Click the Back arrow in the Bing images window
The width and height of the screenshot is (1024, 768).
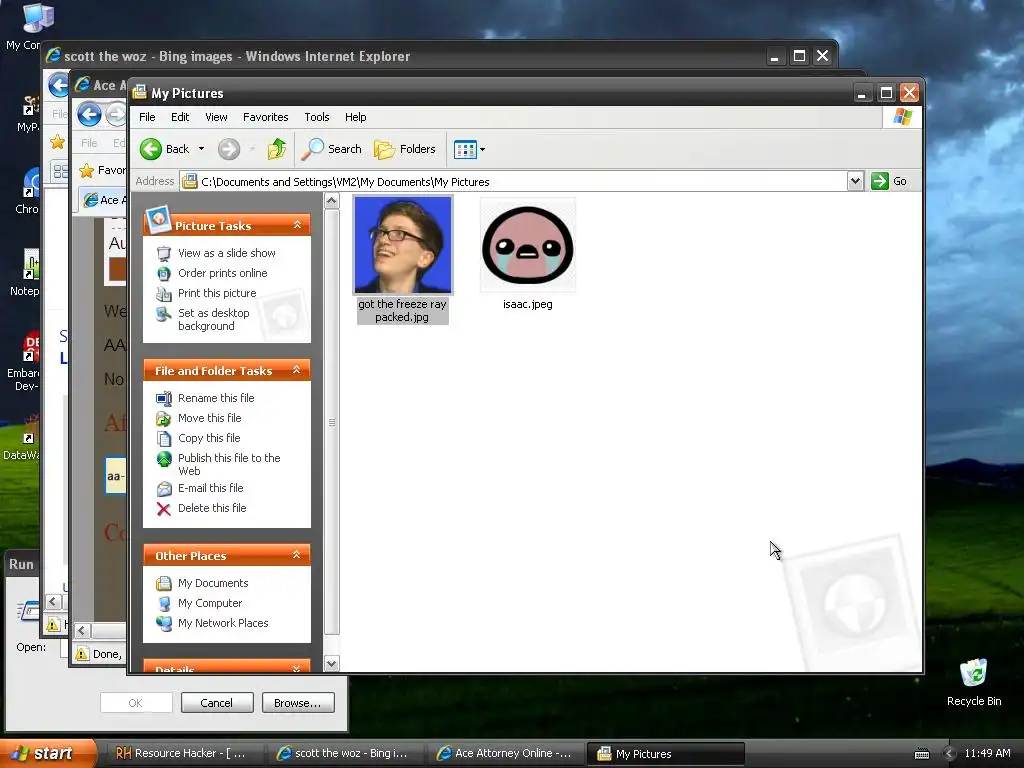[x=59, y=85]
